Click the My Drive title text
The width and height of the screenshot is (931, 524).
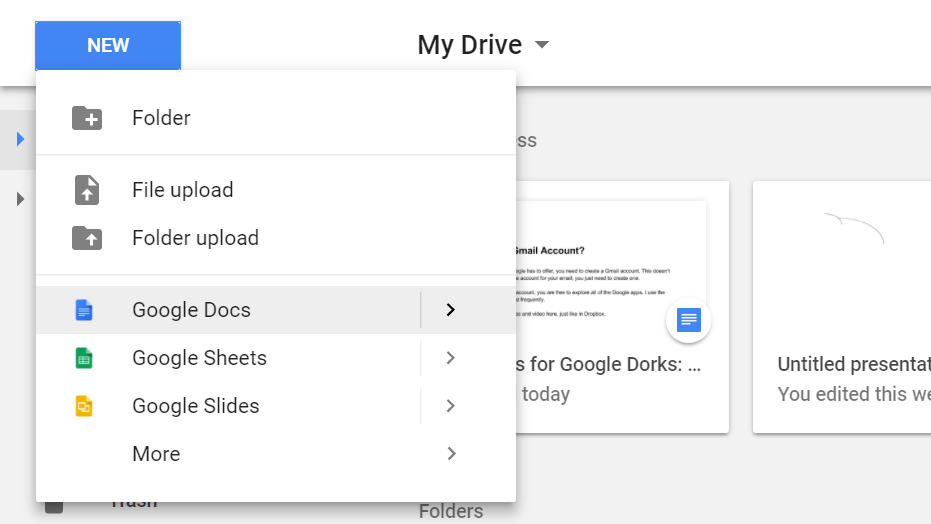469,45
